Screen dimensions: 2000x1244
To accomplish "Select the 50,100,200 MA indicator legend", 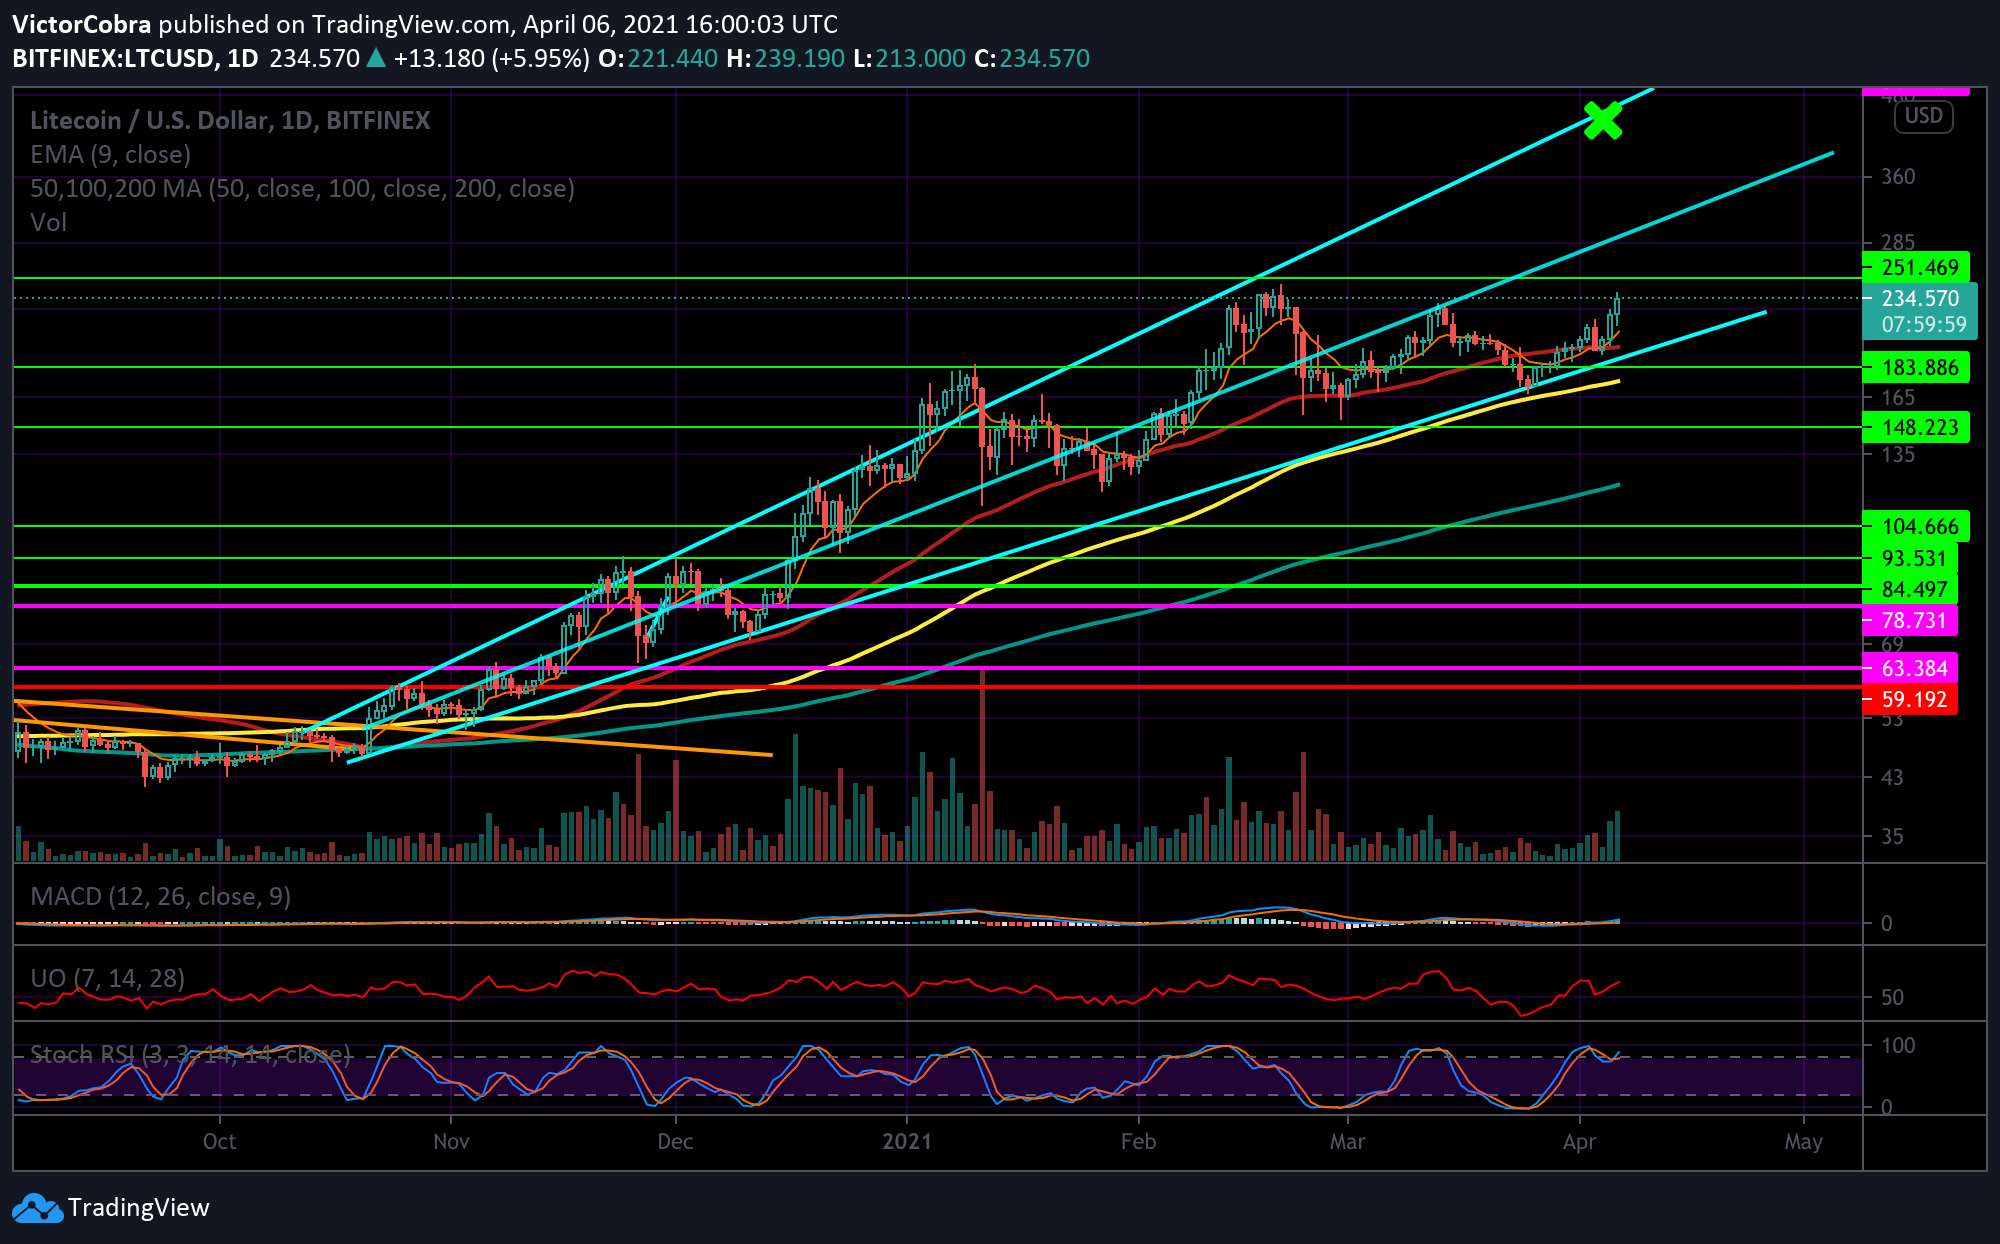I will tap(302, 188).
